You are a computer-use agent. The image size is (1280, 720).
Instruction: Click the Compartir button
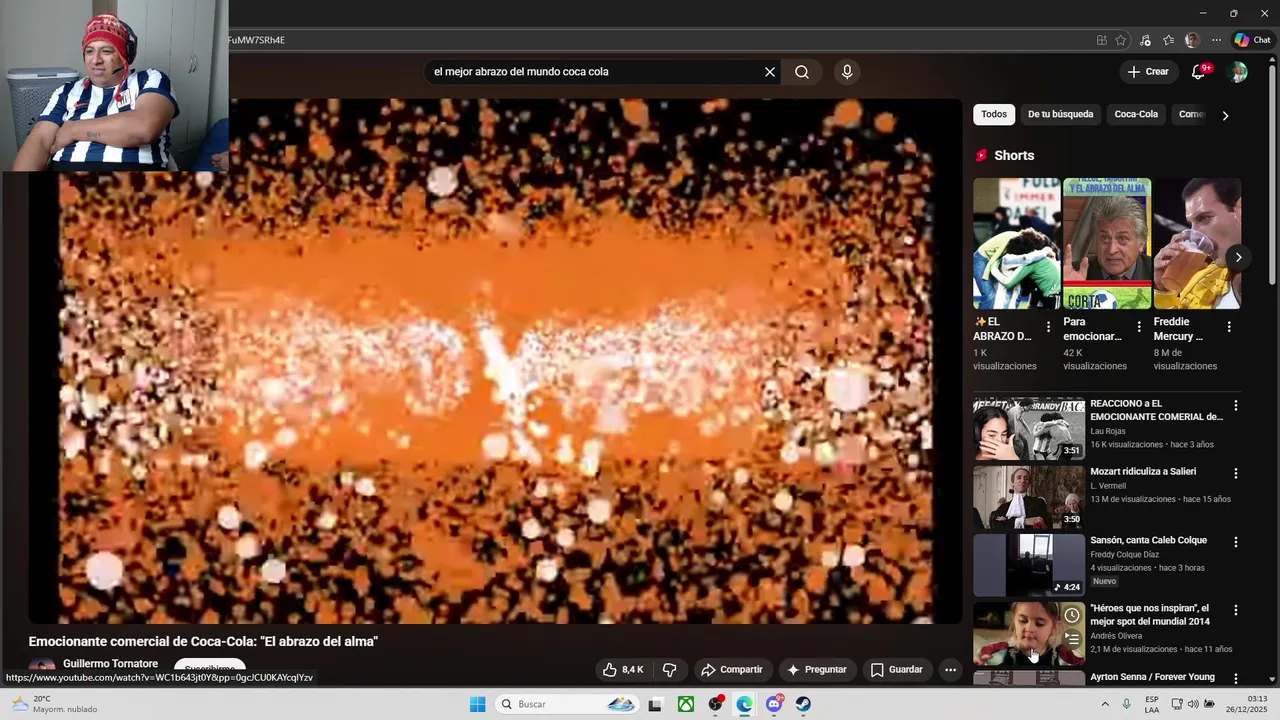[732, 670]
